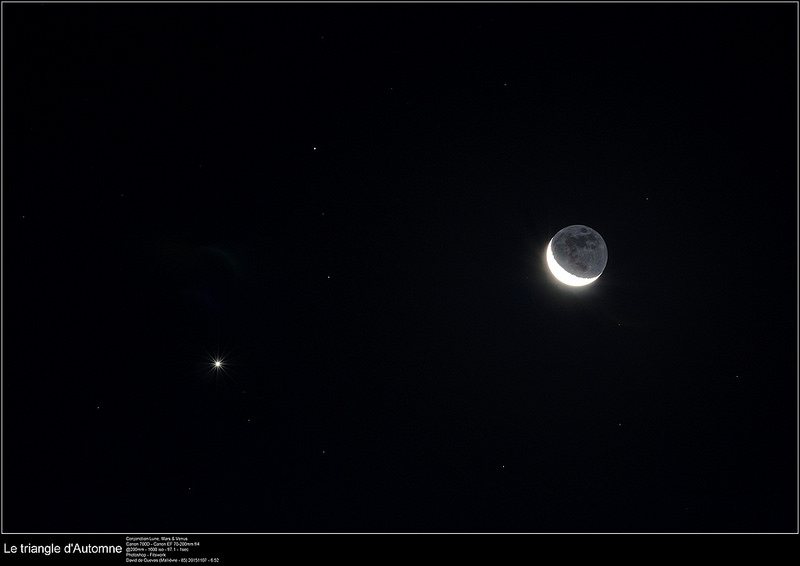
Task: Click the title text "Le triangle d'Automne"
Action: pyautogui.click(x=63, y=549)
